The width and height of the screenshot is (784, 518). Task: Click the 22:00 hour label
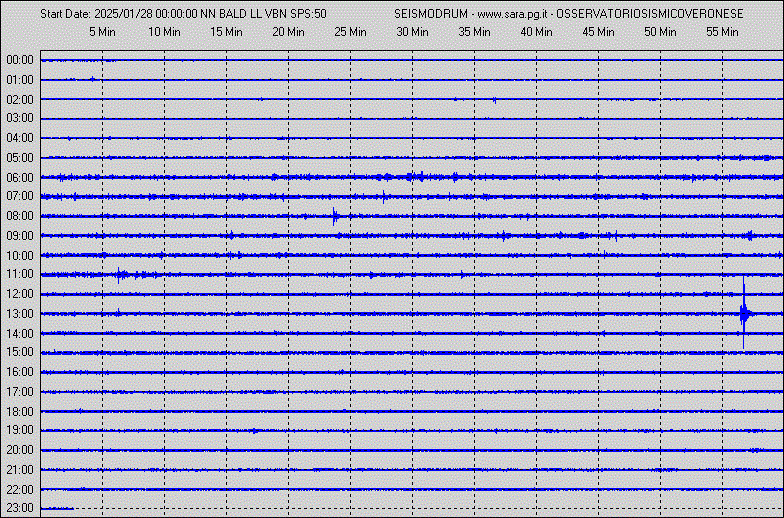pos(20,490)
